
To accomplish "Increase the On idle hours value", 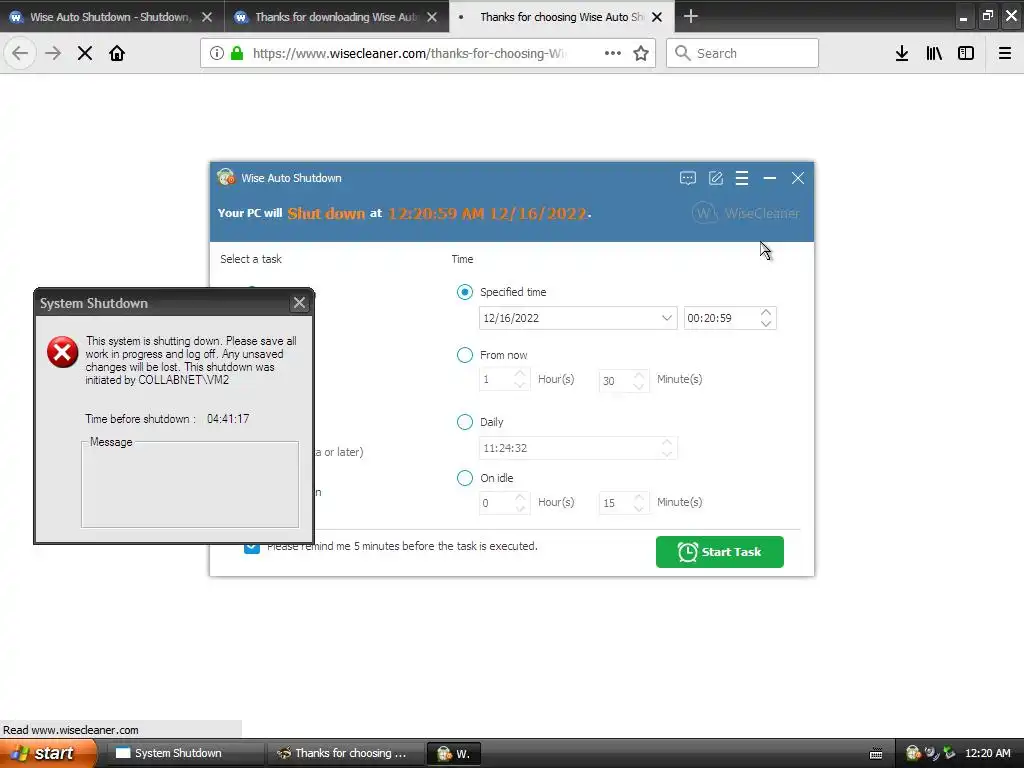I will coord(520,498).
